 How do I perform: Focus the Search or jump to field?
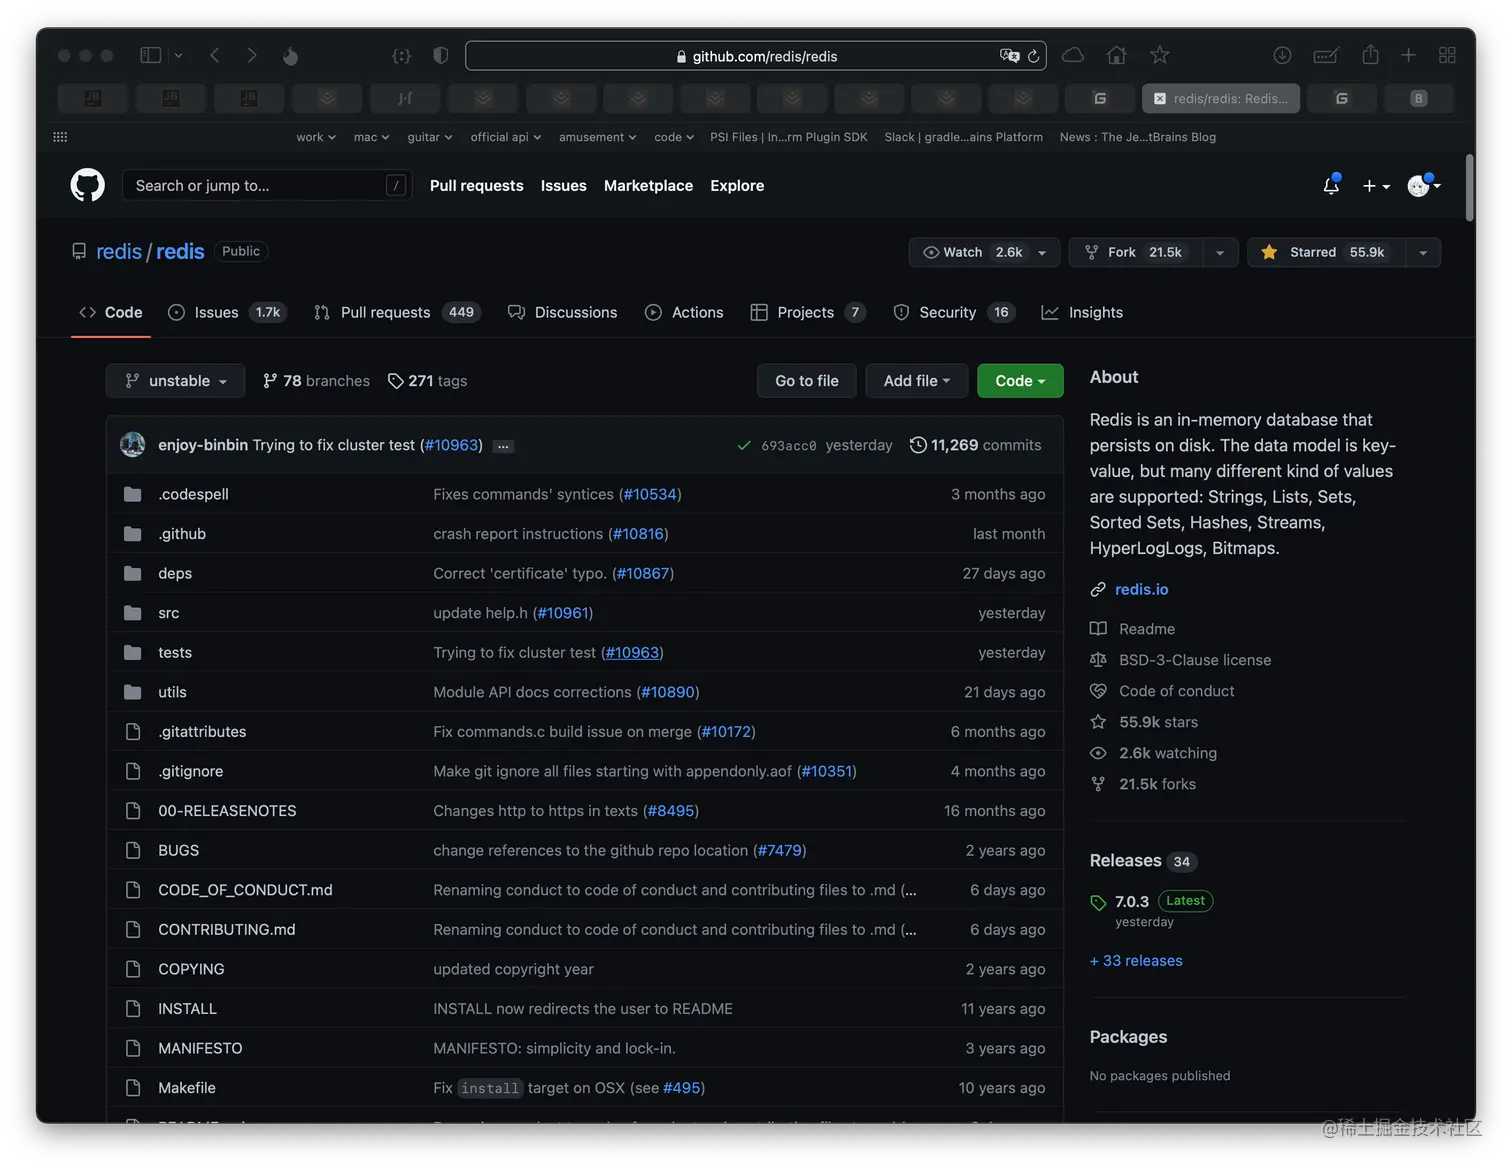[x=267, y=185]
